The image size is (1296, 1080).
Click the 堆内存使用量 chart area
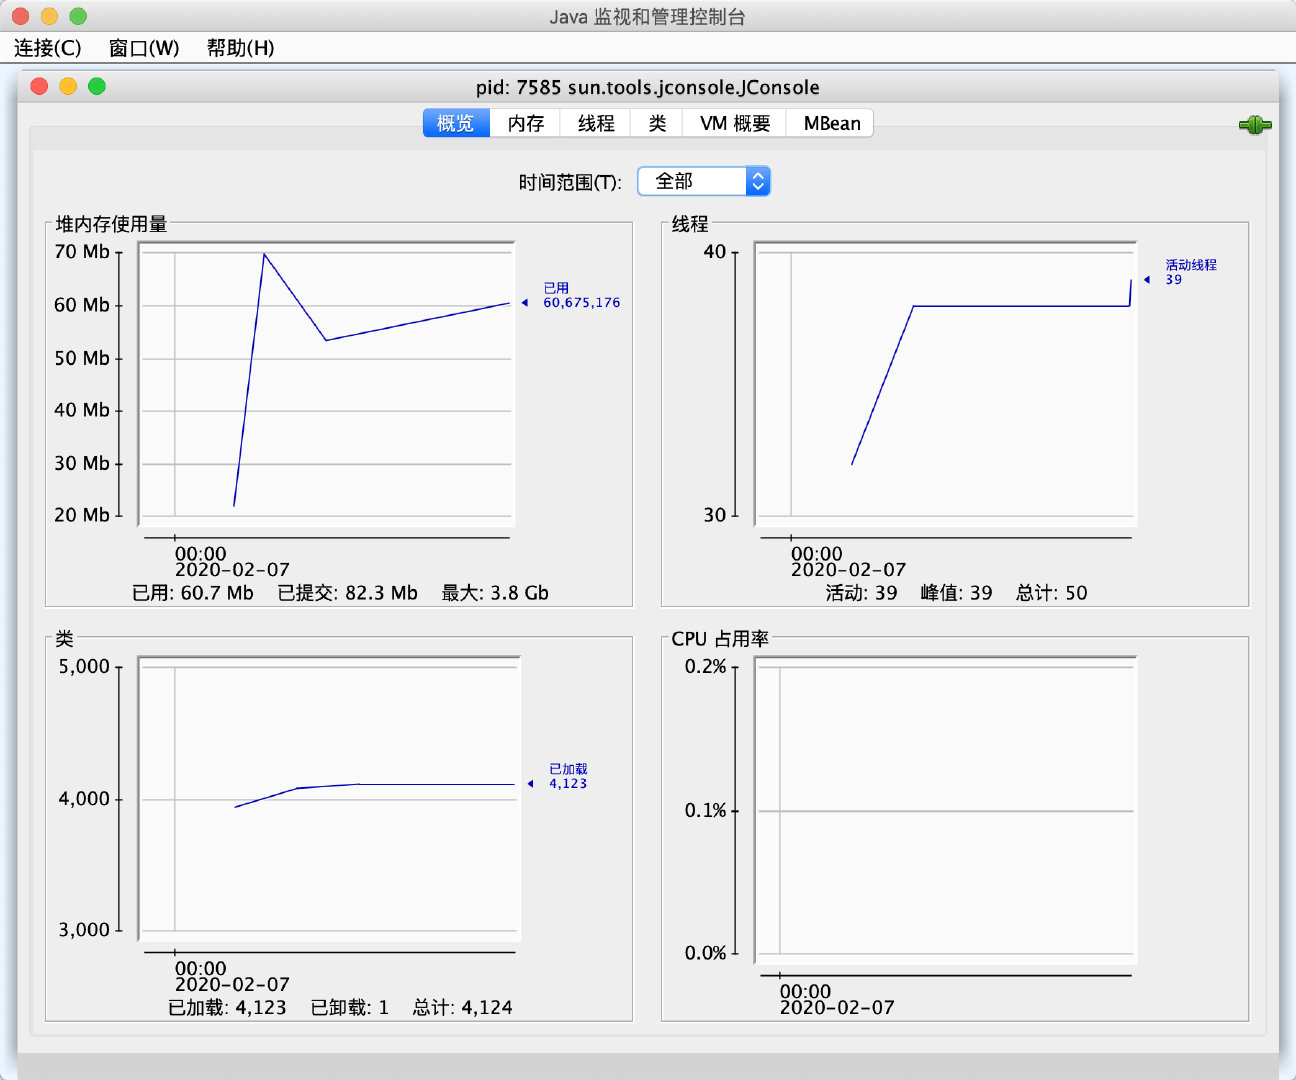coord(326,384)
